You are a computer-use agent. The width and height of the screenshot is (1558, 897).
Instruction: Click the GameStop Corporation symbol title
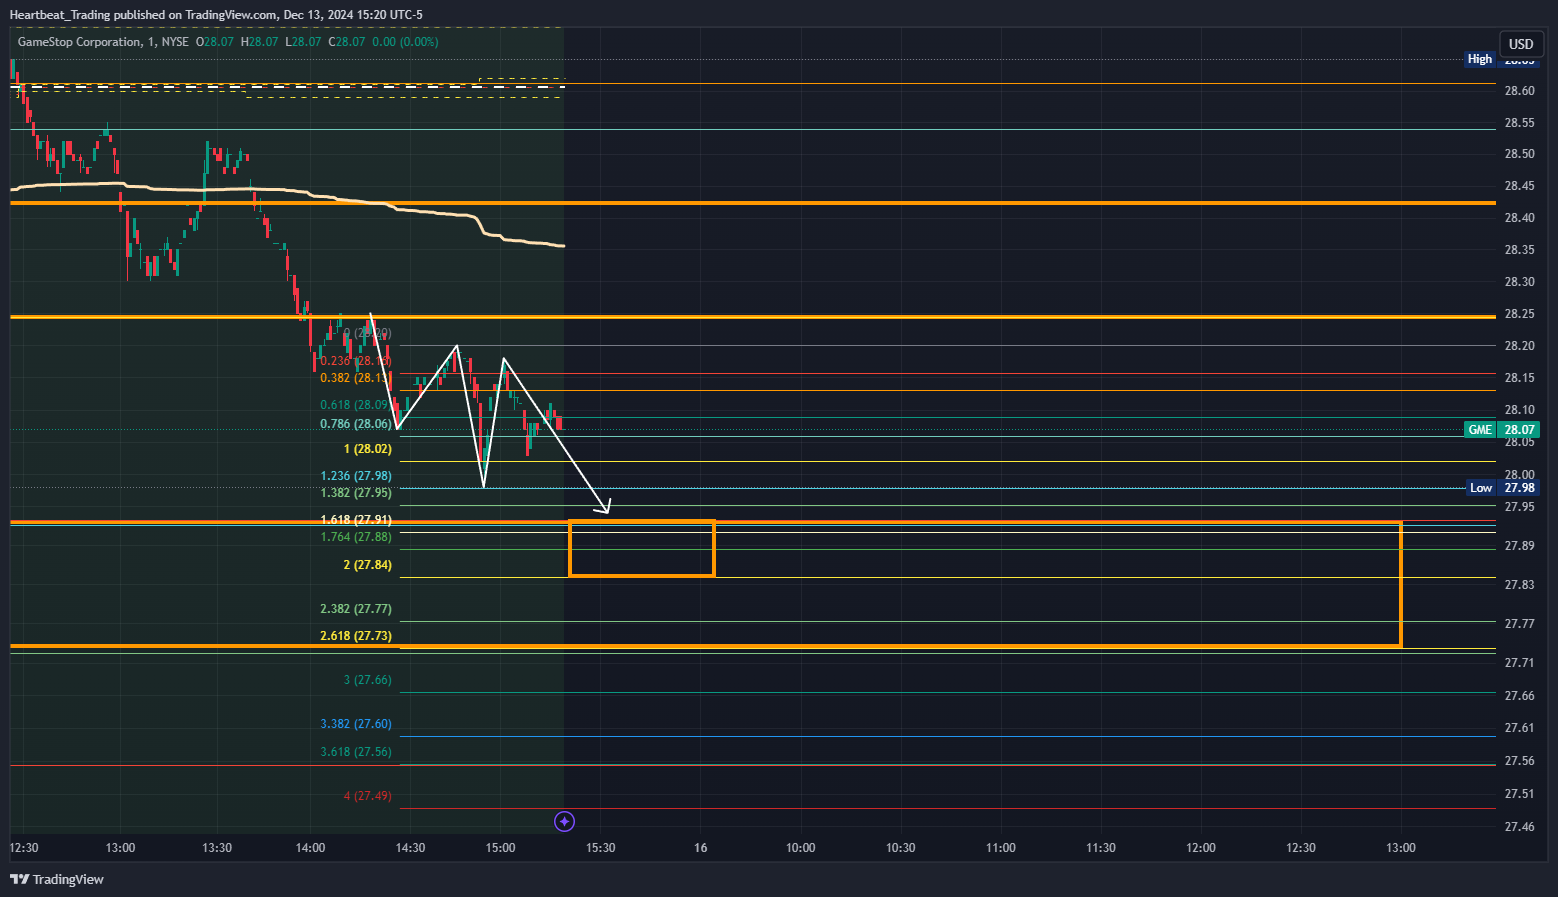pyautogui.click(x=80, y=42)
